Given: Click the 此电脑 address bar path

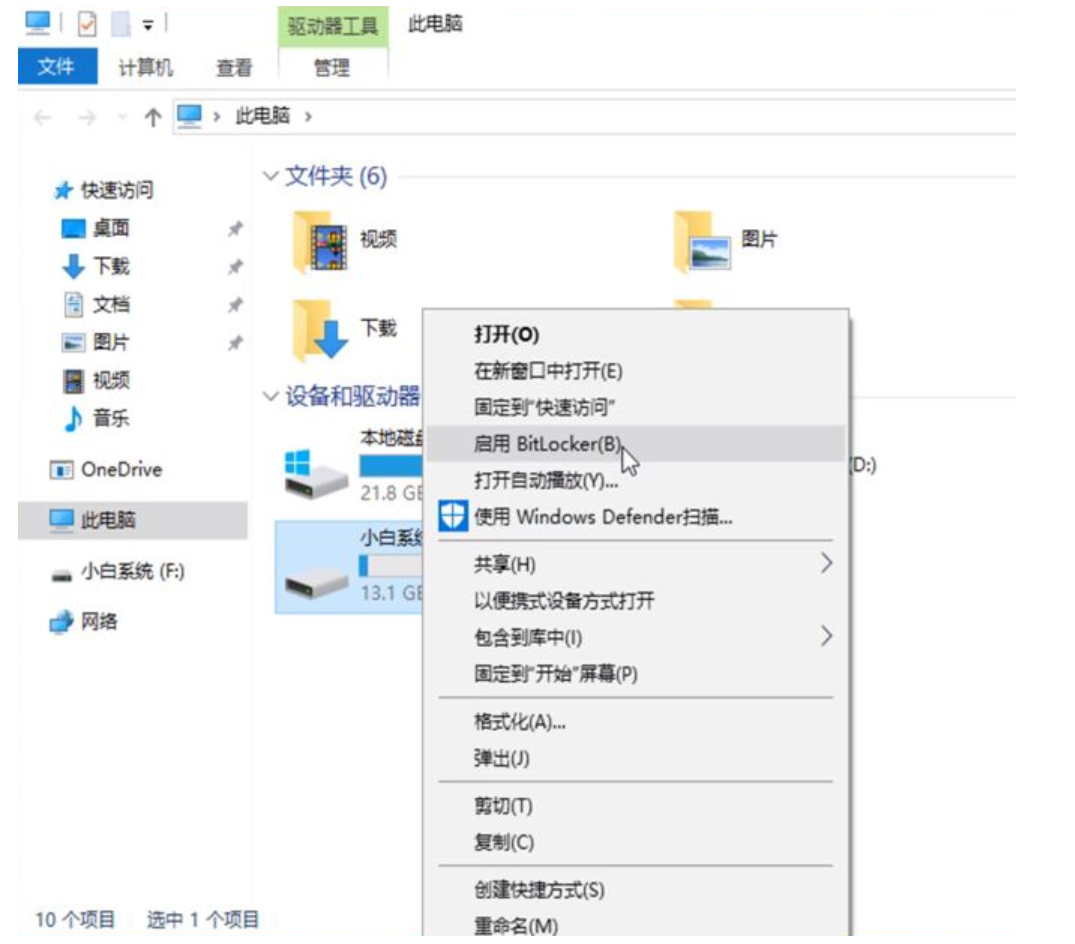Looking at the screenshot, I should pos(262,116).
